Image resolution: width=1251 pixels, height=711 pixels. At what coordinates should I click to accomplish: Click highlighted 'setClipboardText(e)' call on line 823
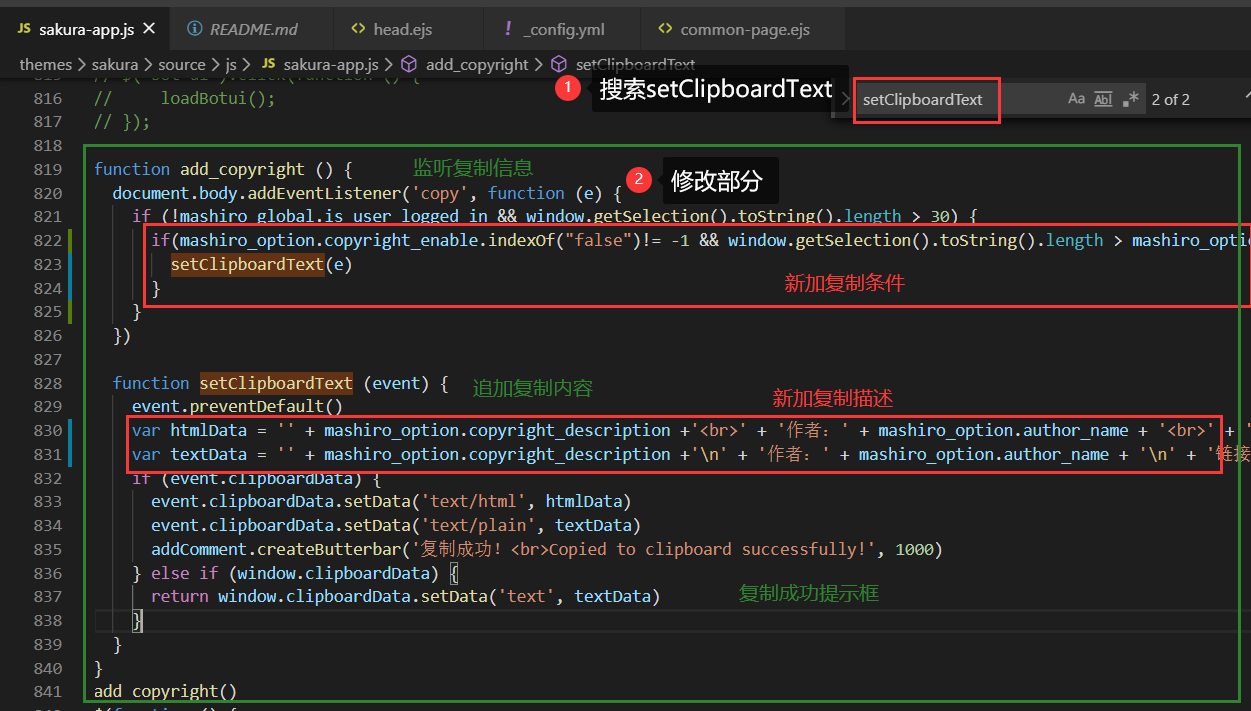point(262,264)
